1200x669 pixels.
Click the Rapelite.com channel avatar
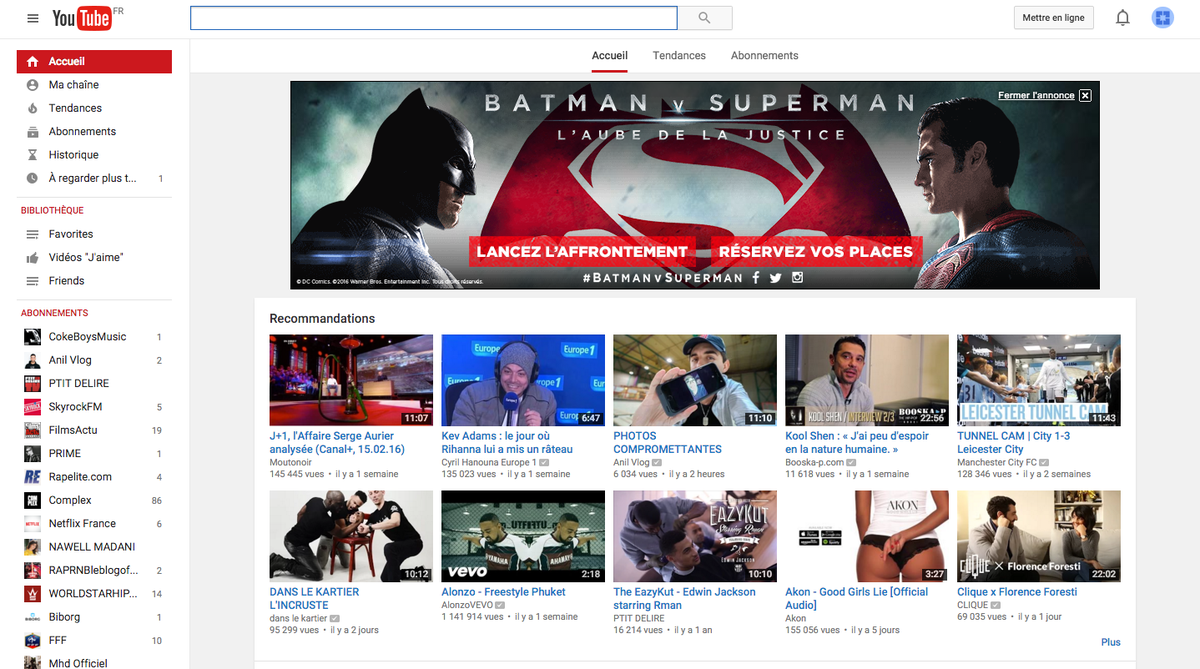pos(32,477)
